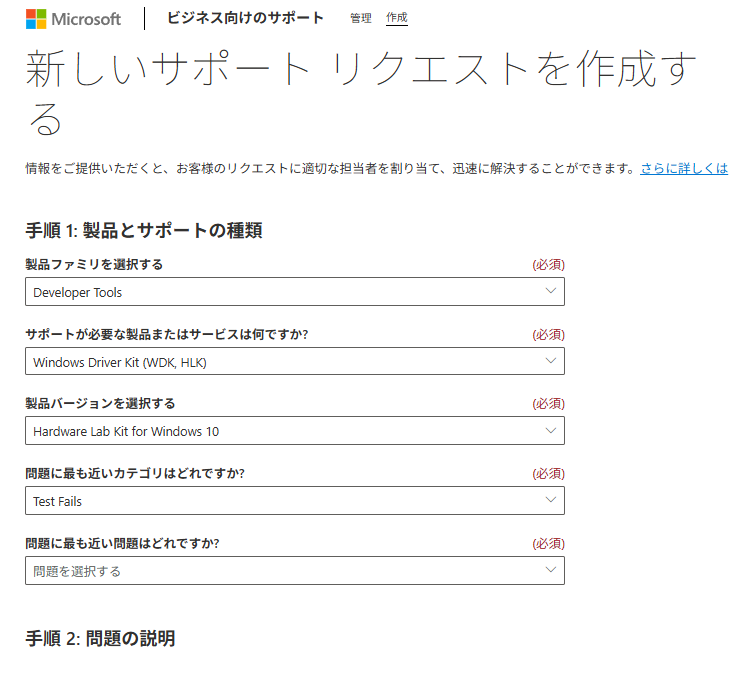
Task: Click the 手順 2: 問題の説明 heading
Action: [x=101, y=638]
